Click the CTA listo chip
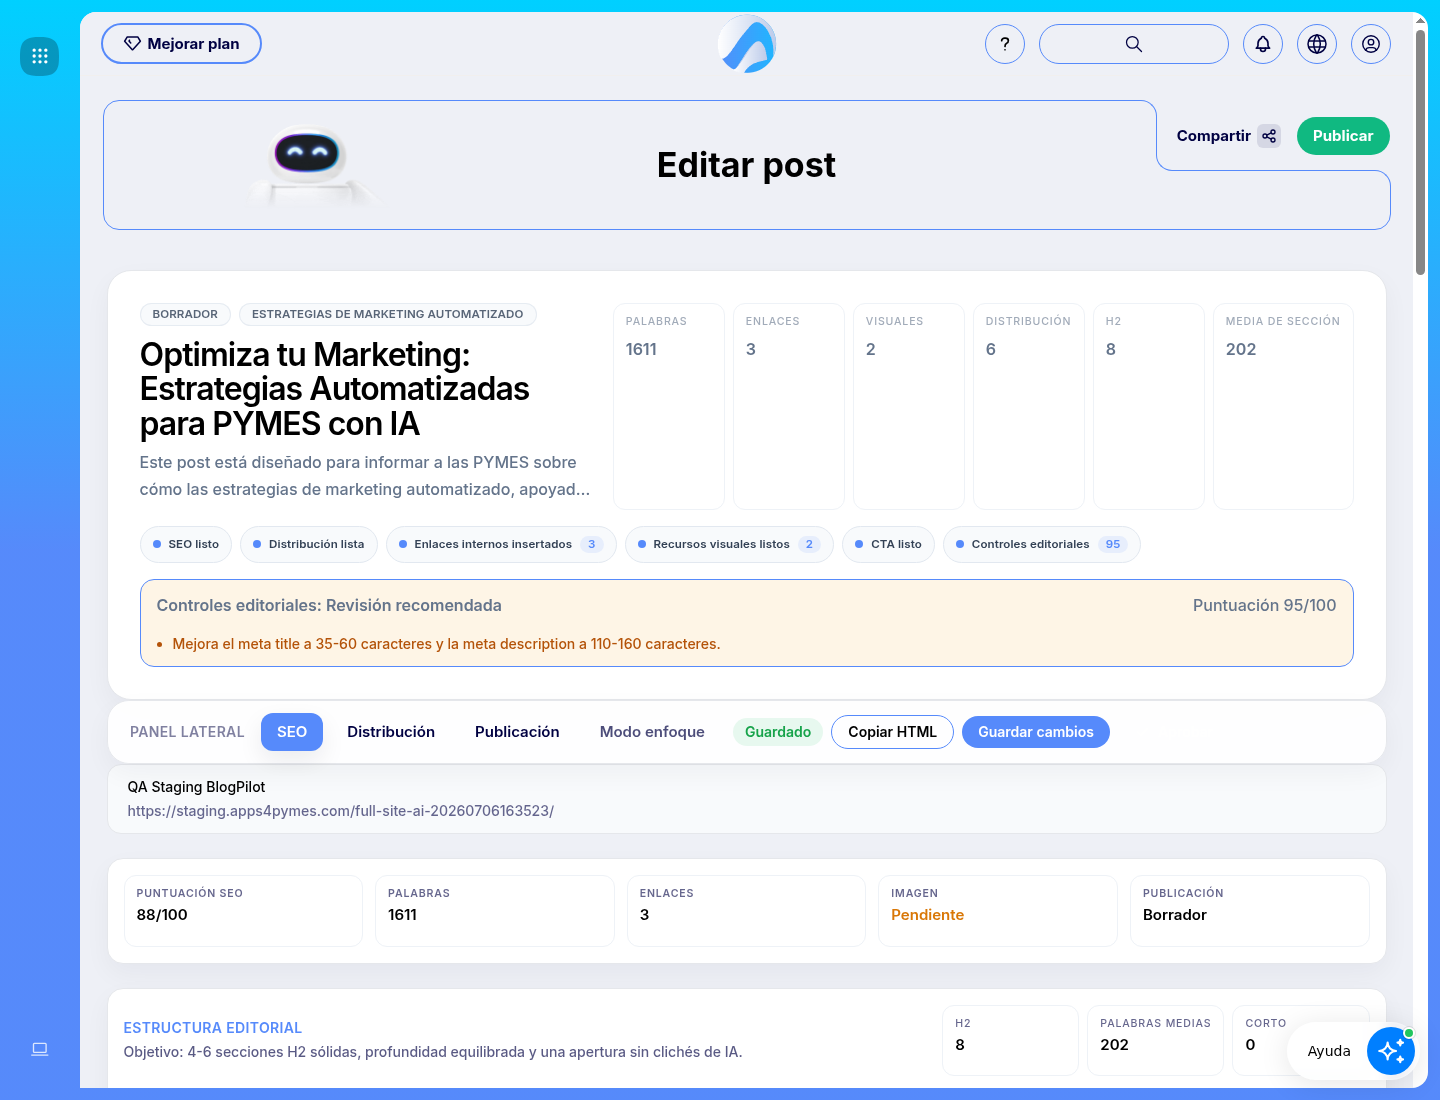Image resolution: width=1440 pixels, height=1100 pixels. click(889, 544)
